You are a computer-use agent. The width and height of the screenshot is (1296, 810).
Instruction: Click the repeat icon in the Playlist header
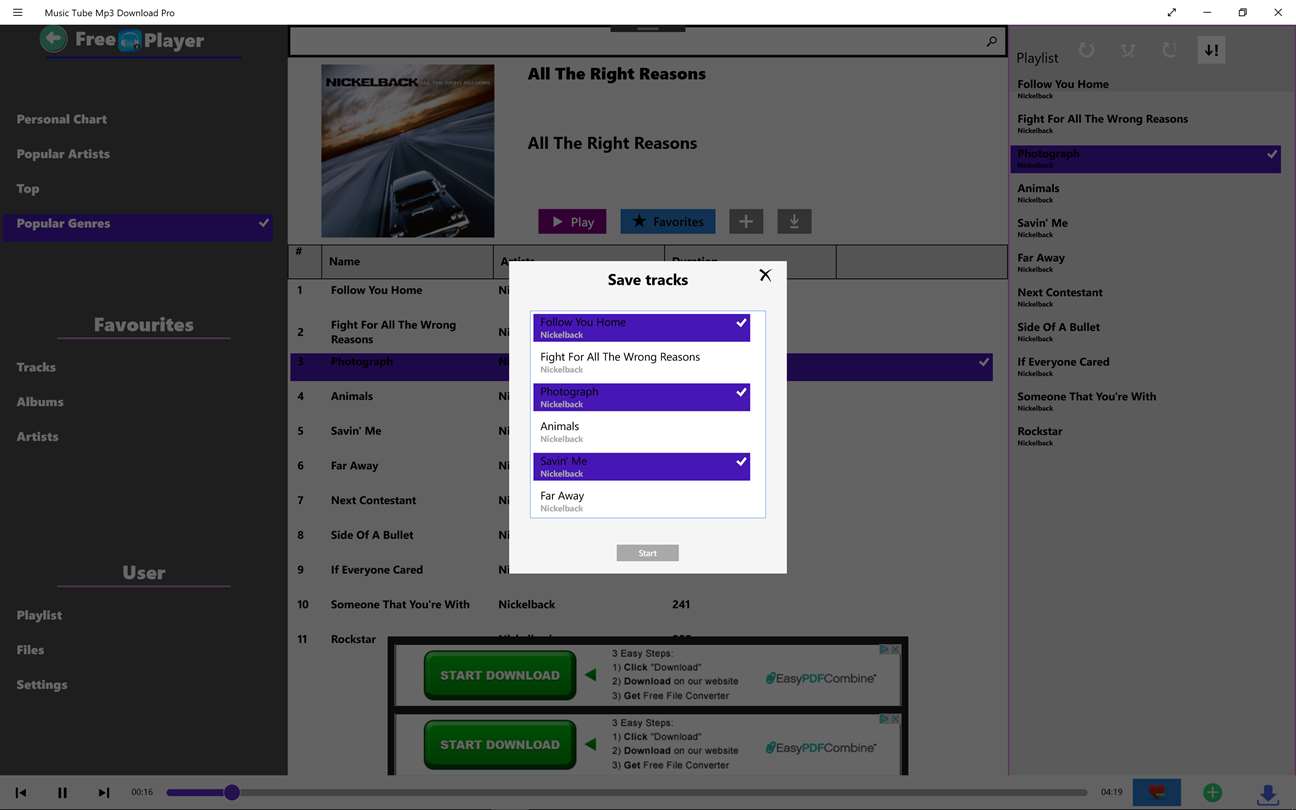click(1086, 50)
